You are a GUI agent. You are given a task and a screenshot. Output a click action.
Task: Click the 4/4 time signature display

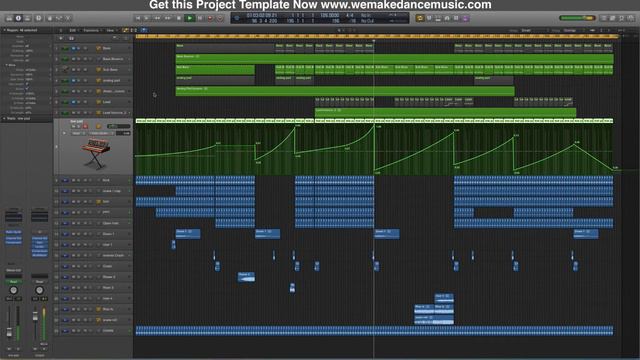pyautogui.click(x=350, y=16)
